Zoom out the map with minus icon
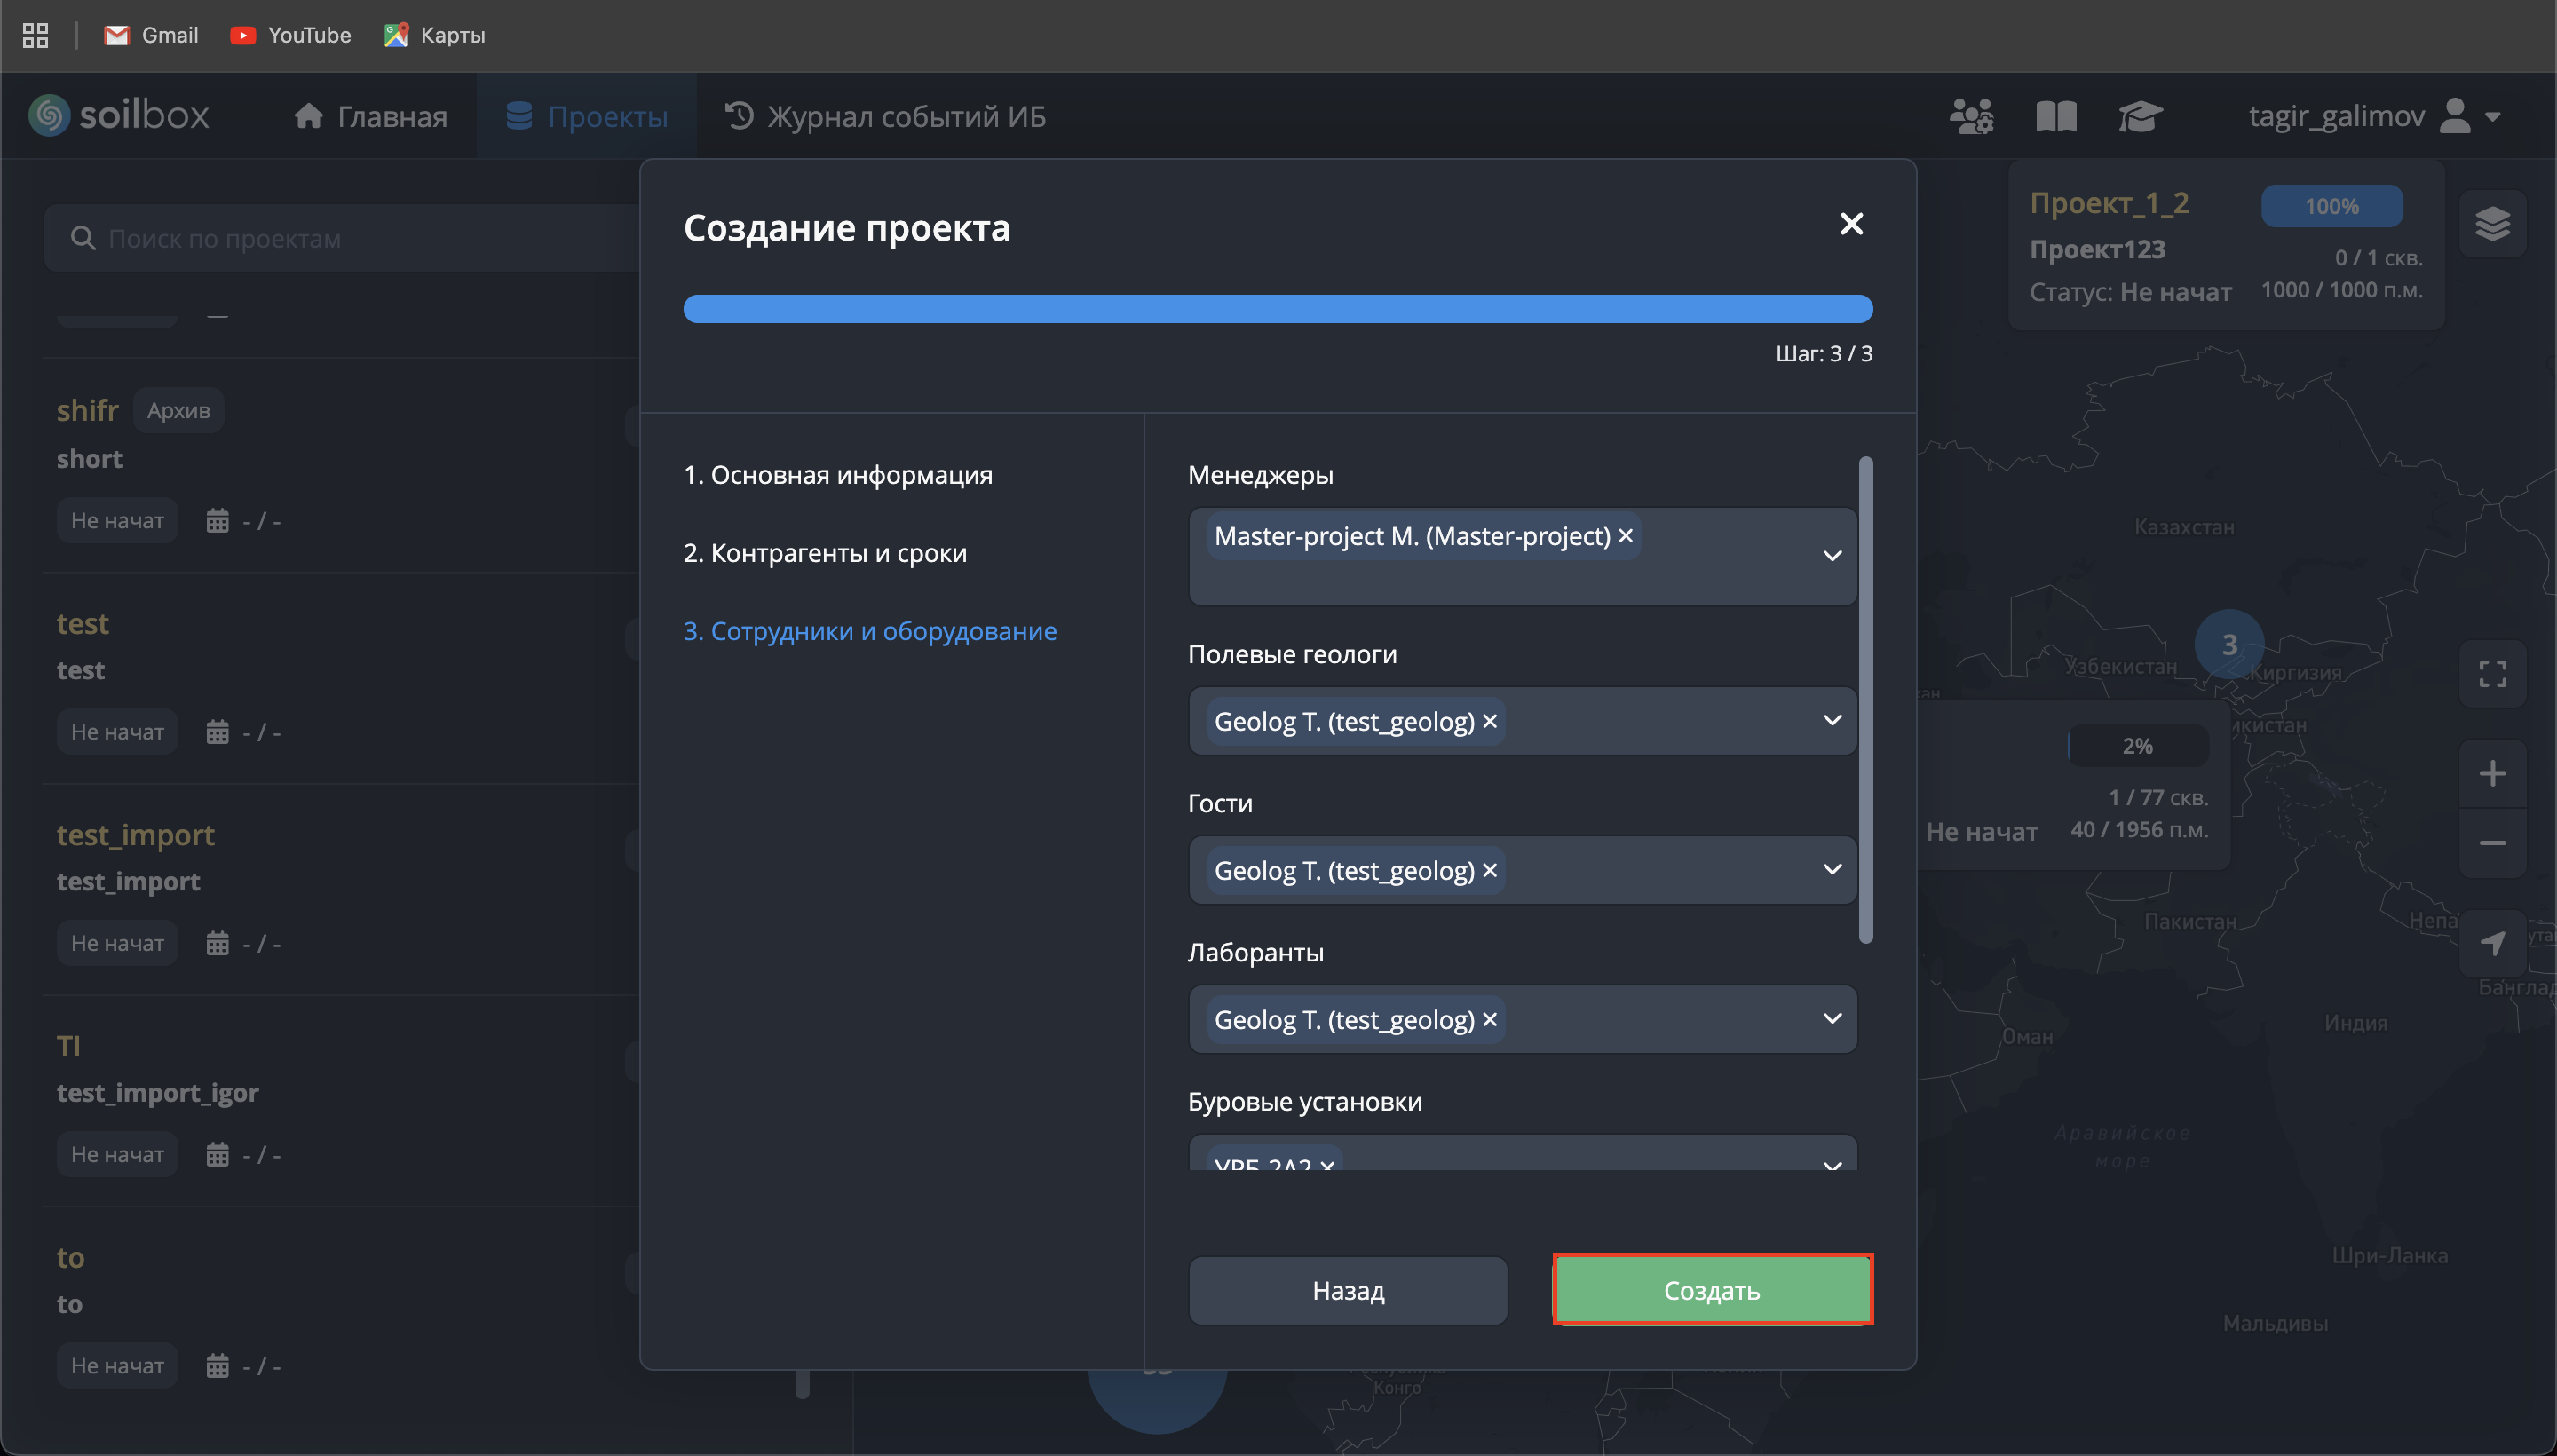This screenshot has width=2557, height=1456. tap(2492, 843)
